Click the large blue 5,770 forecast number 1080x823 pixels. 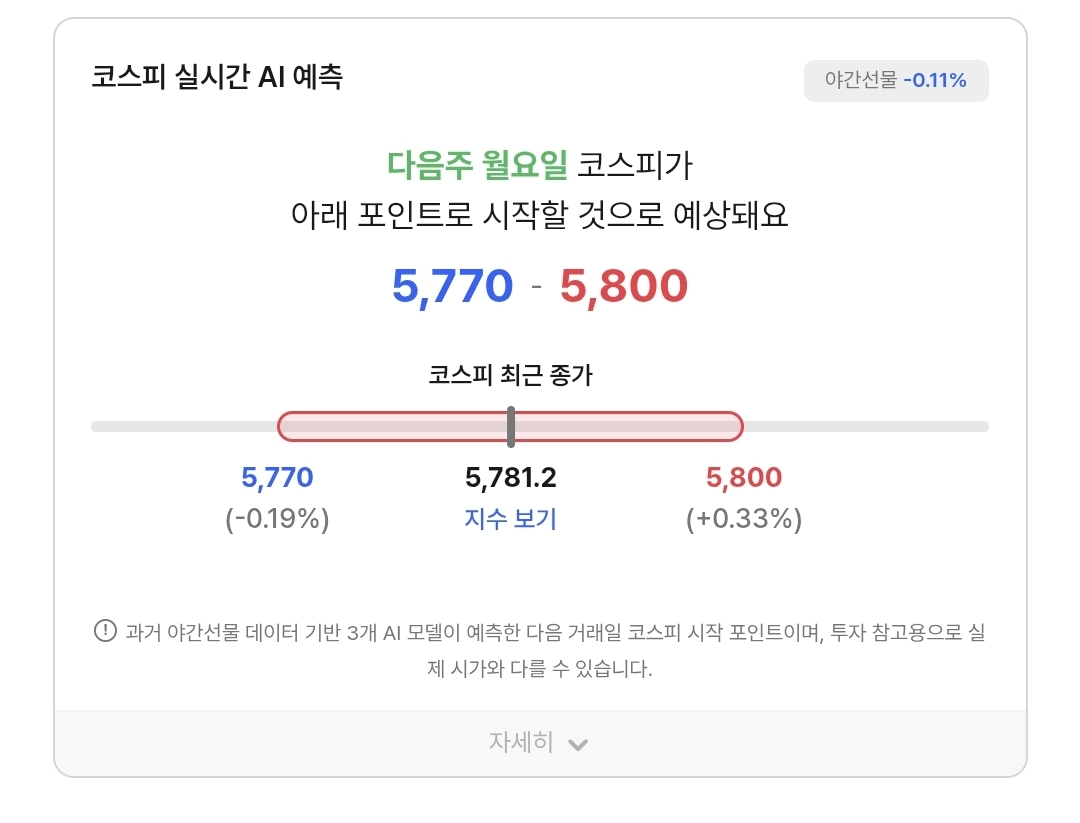point(452,286)
